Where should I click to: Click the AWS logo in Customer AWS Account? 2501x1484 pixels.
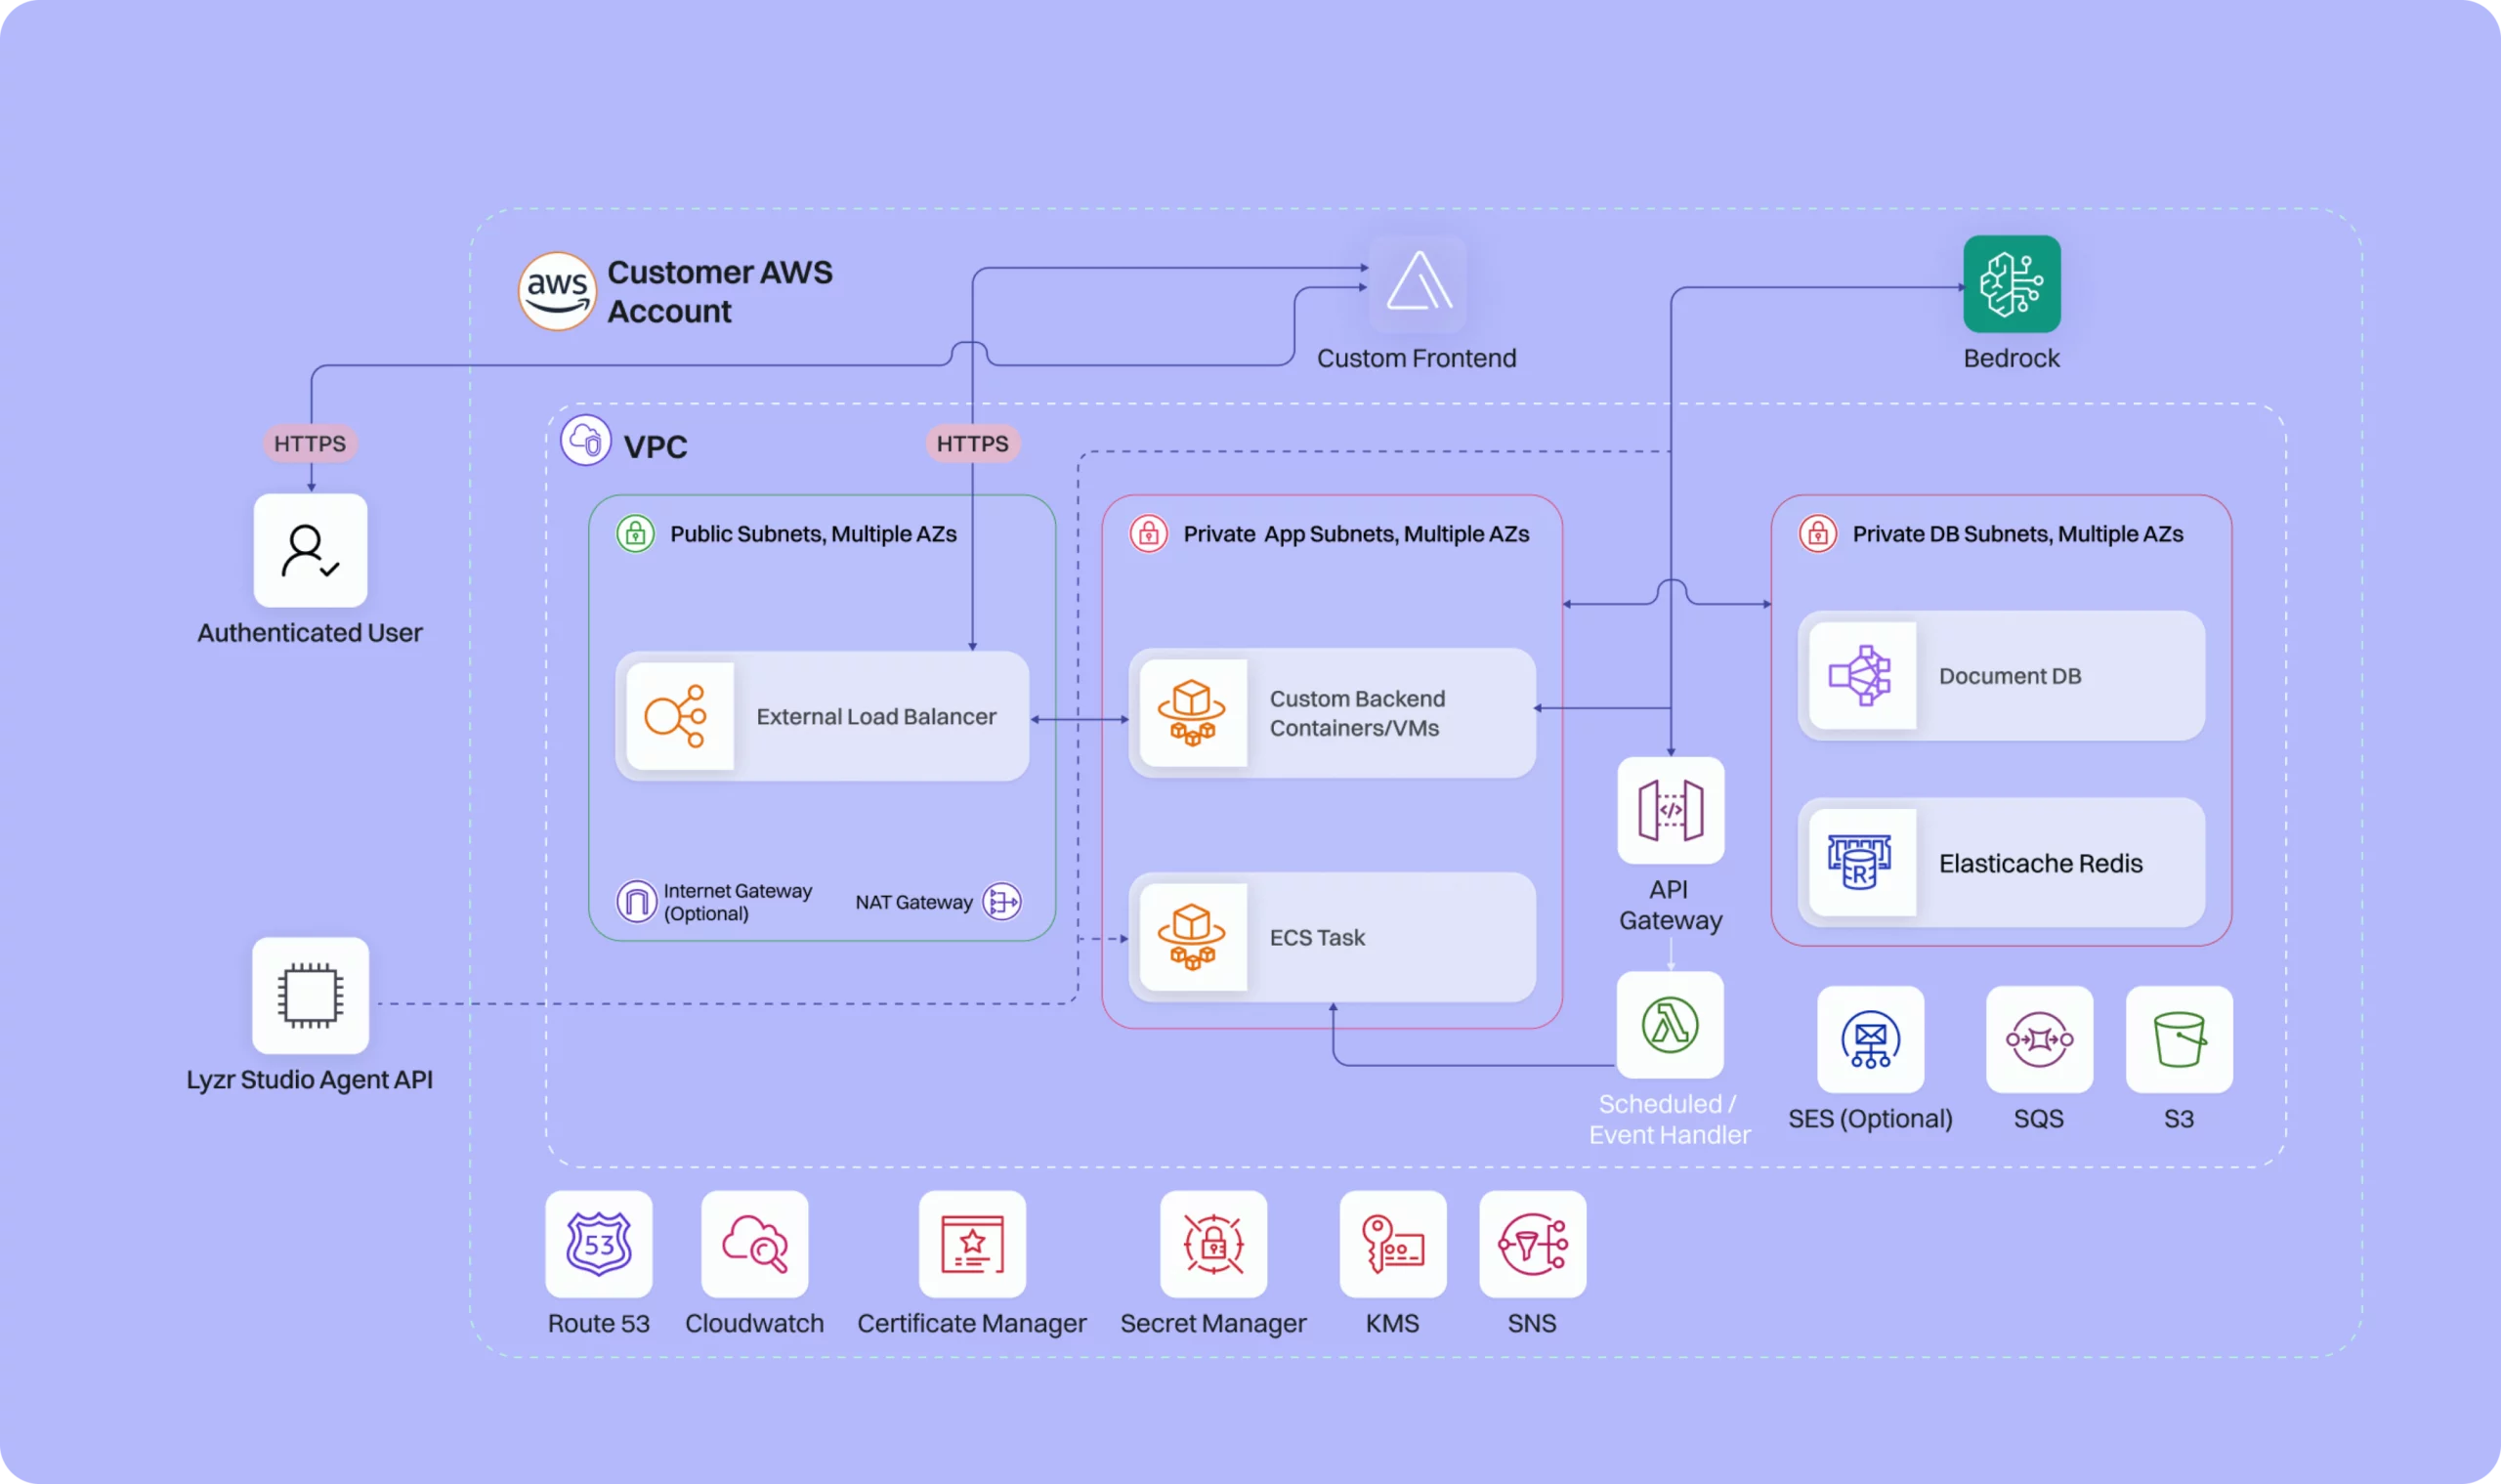(x=557, y=290)
